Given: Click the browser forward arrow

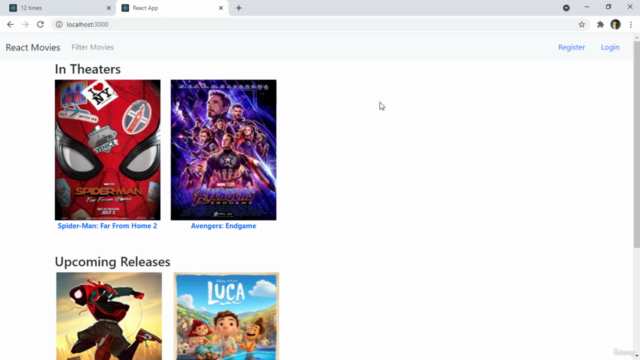Looking at the screenshot, I should pos(25,24).
